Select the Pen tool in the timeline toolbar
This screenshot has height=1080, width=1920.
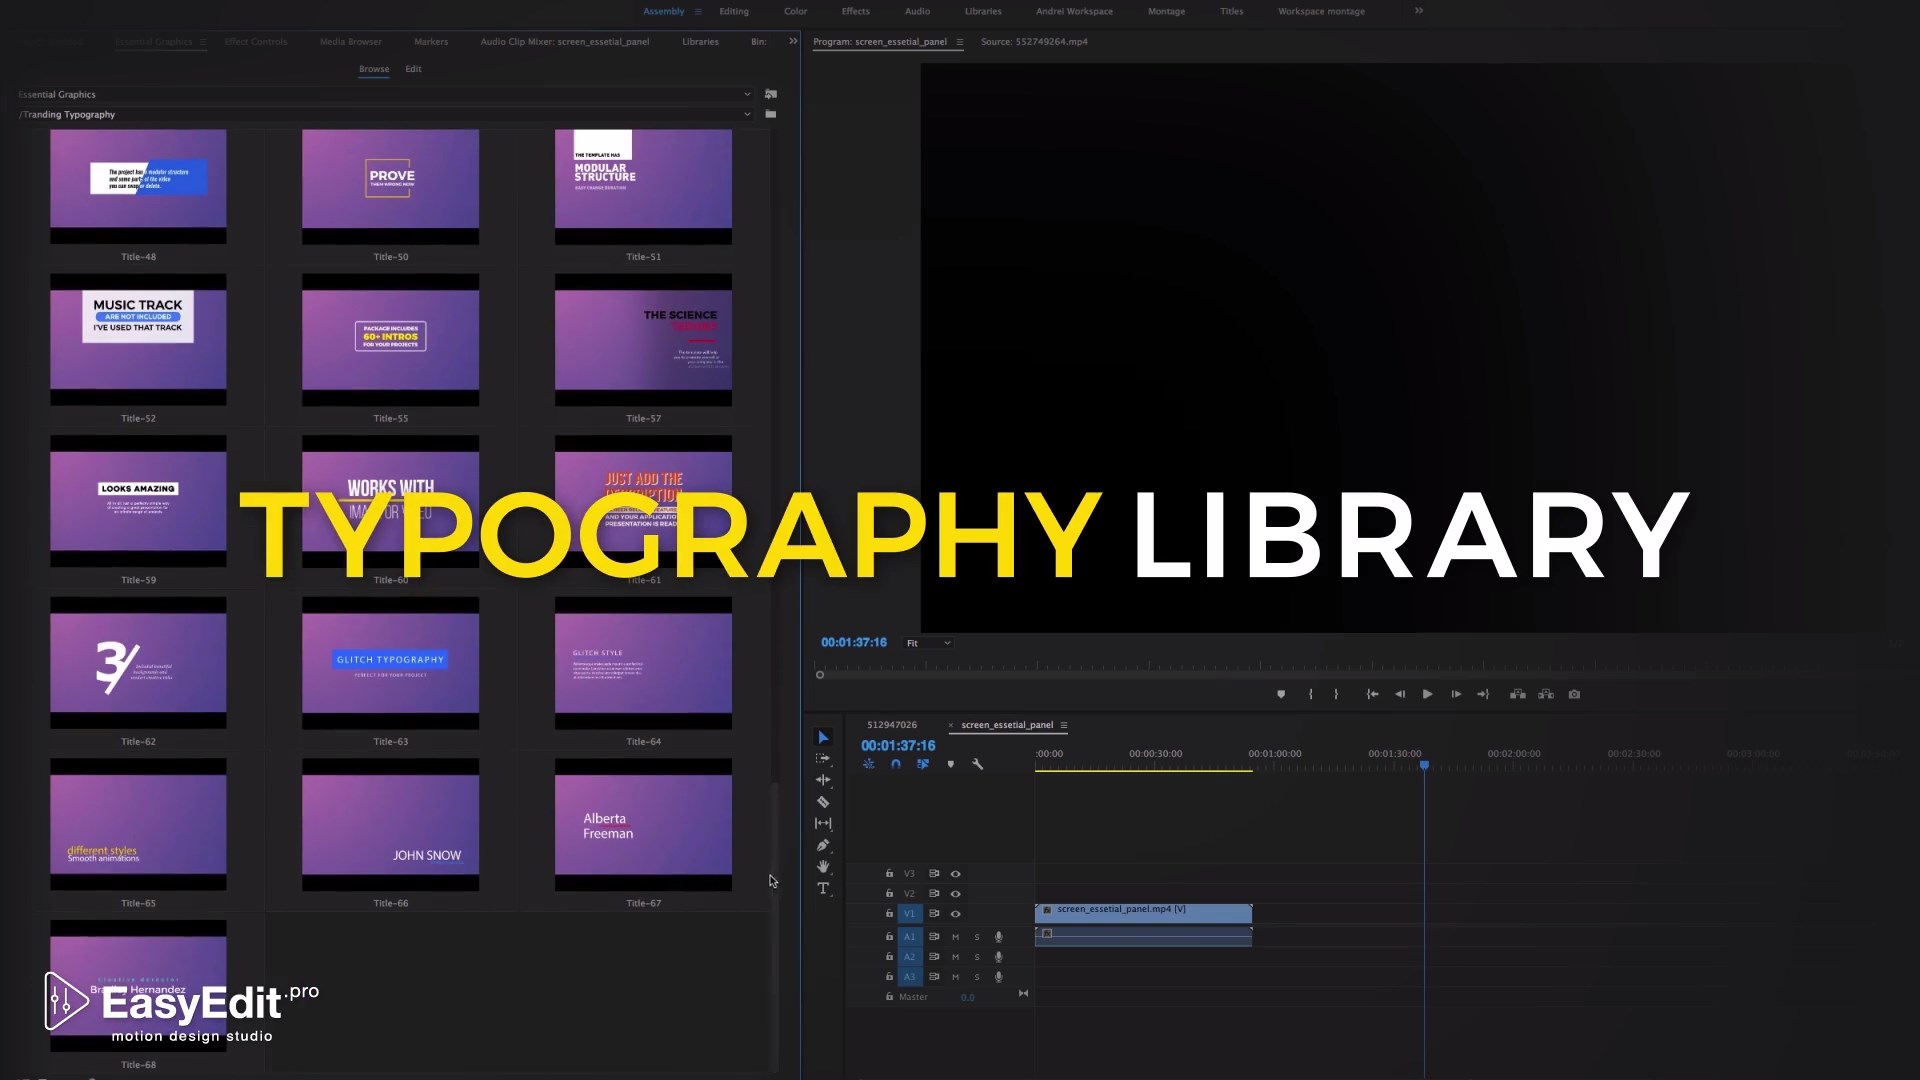[823, 845]
